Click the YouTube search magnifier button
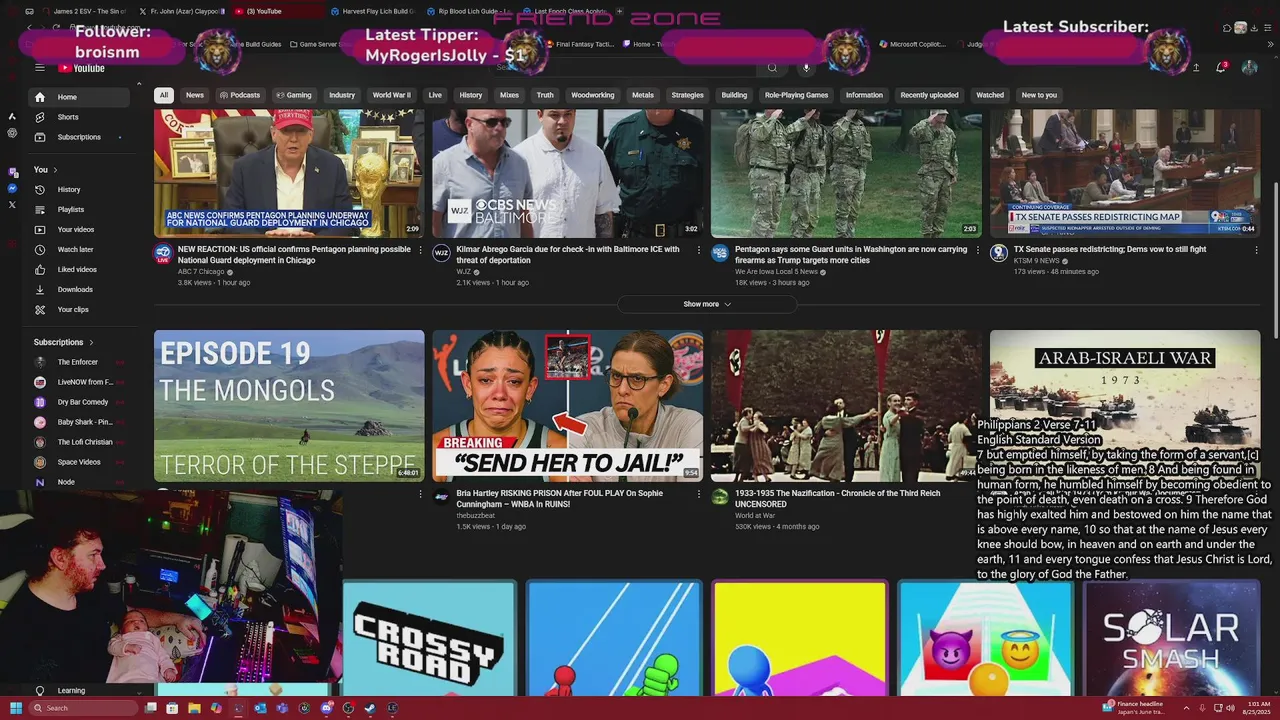Image resolution: width=1280 pixels, height=720 pixels. 772,68
